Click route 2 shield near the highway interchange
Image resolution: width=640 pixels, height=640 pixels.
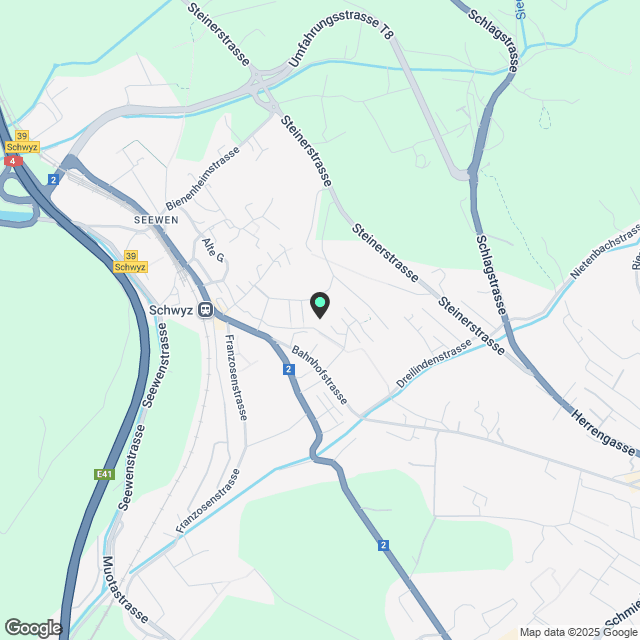[53, 179]
